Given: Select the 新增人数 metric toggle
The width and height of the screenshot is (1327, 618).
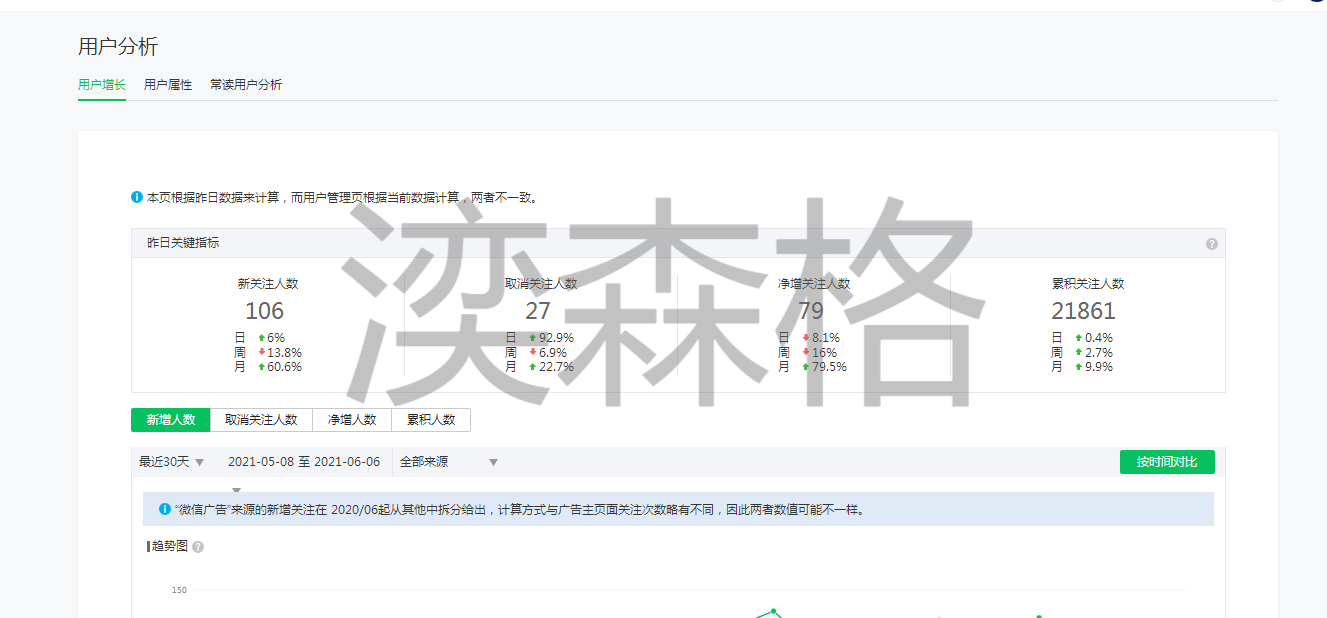Looking at the screenshot, I should pyautogui.click(x=171, y=420).
